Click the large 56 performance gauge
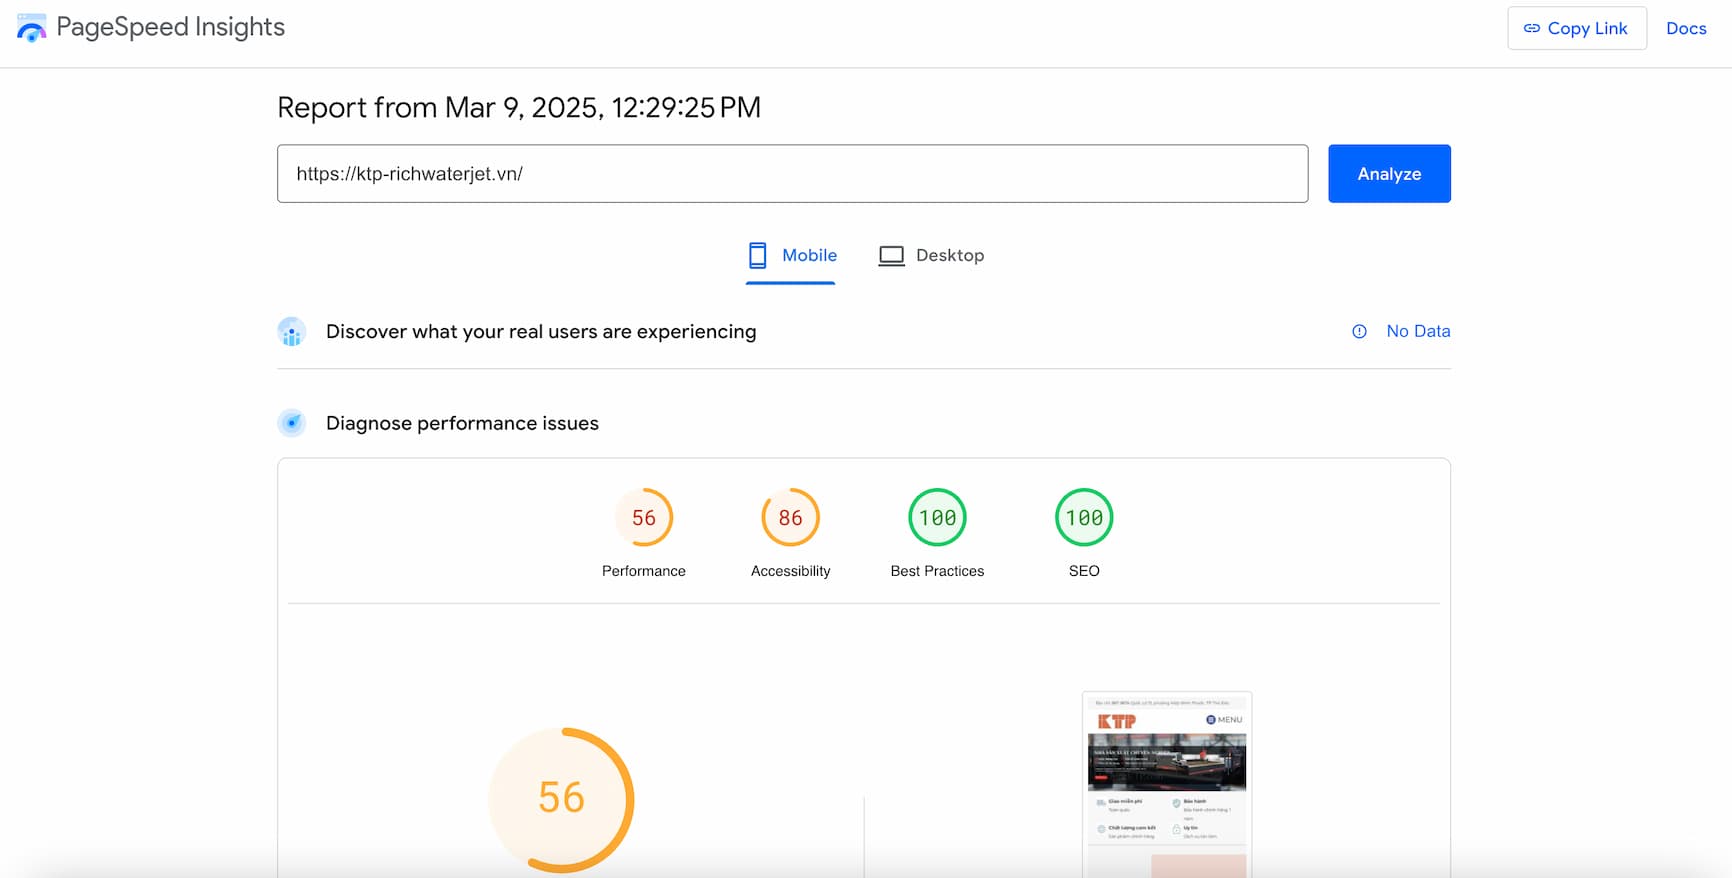1732x878 pixels. 561,798
